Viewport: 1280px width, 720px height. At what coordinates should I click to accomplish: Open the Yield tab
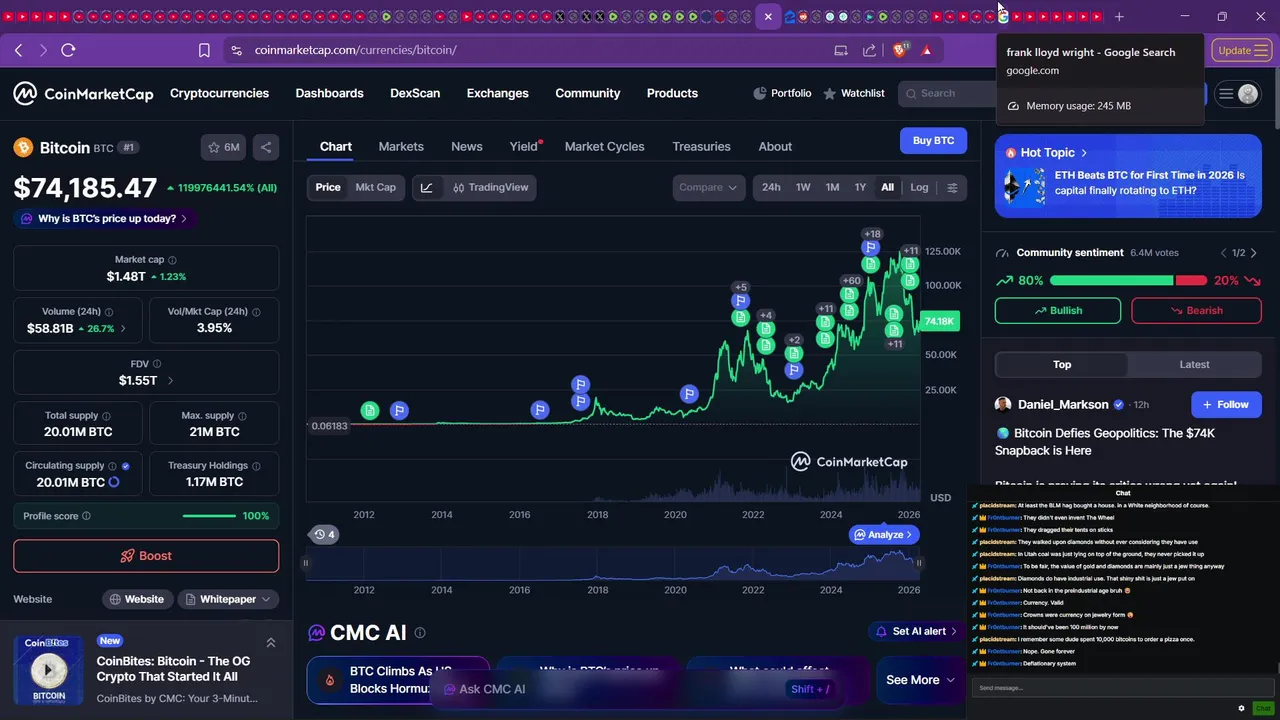point(524,147)
